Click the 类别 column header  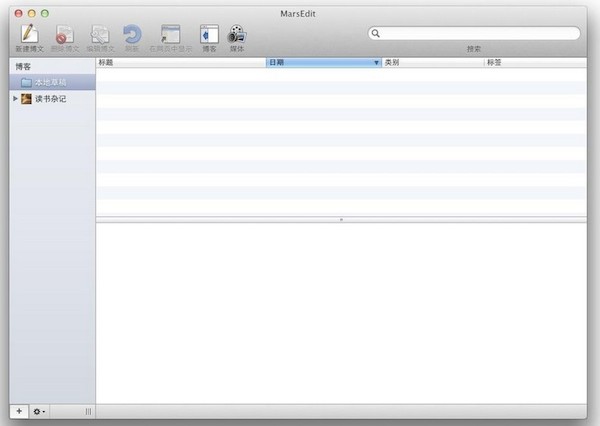point(433,62)
